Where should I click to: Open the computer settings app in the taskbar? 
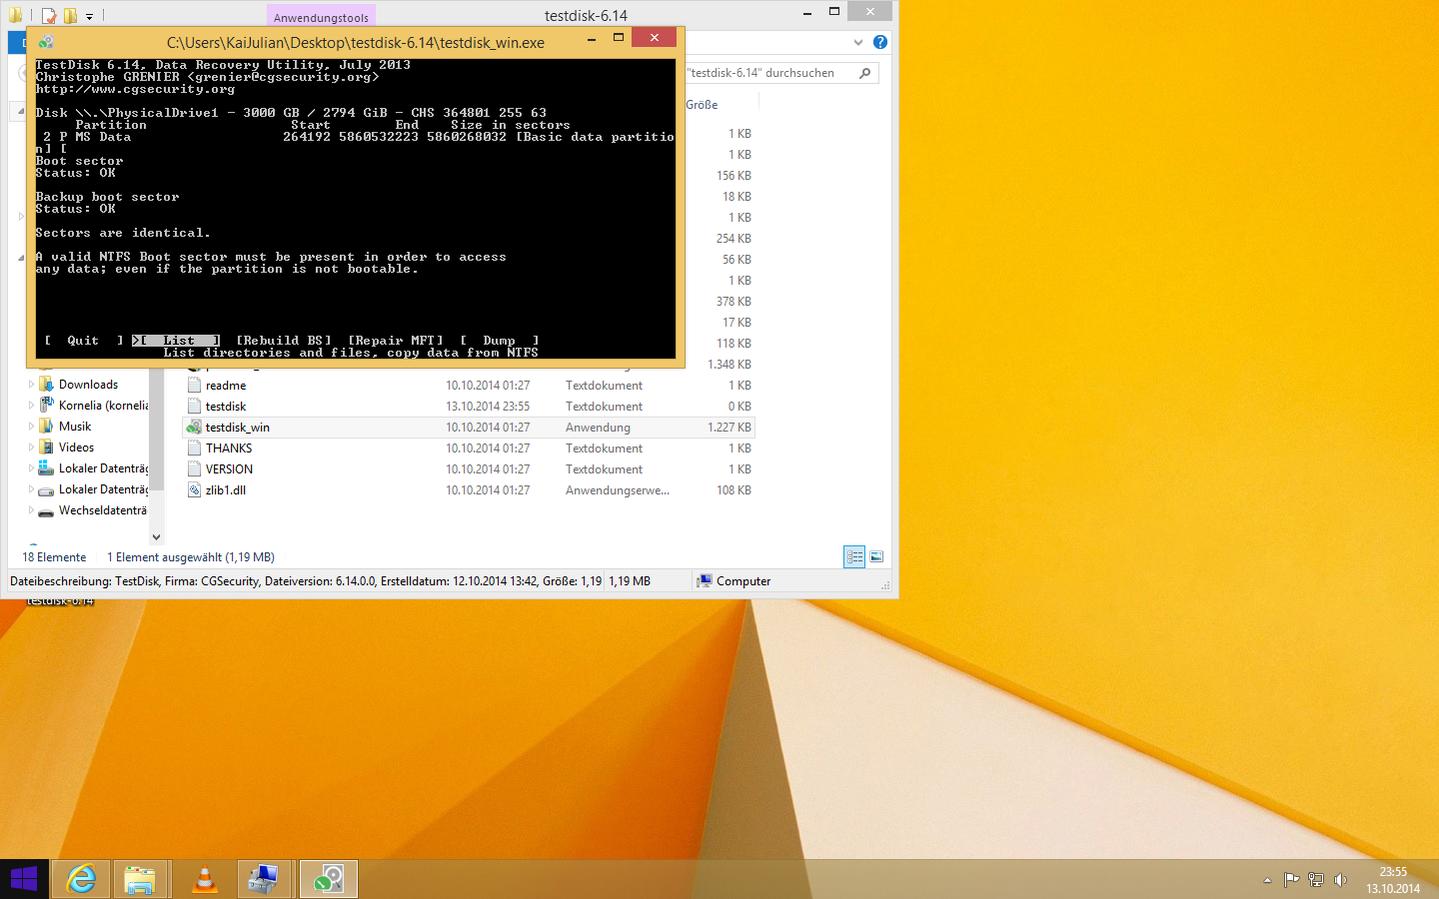264,879
